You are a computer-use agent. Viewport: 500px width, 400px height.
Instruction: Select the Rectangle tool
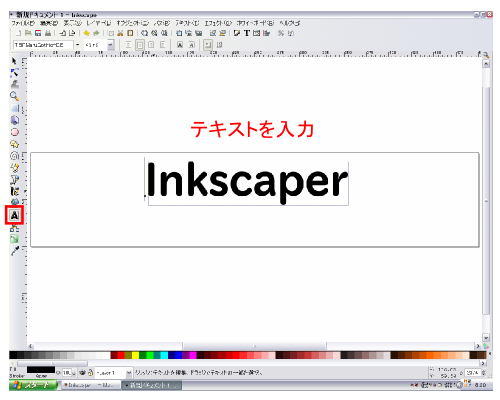coord(15,108)
